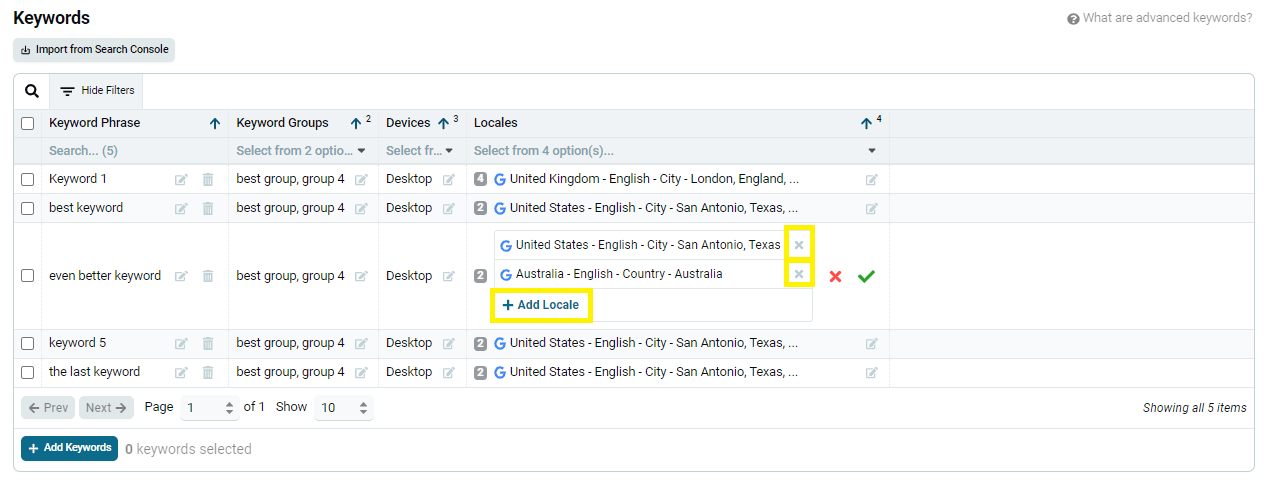This screenshot has width=1268, height=488.
Task: Confirm locale edits with green checkmark
Action: tap(866, 277)
